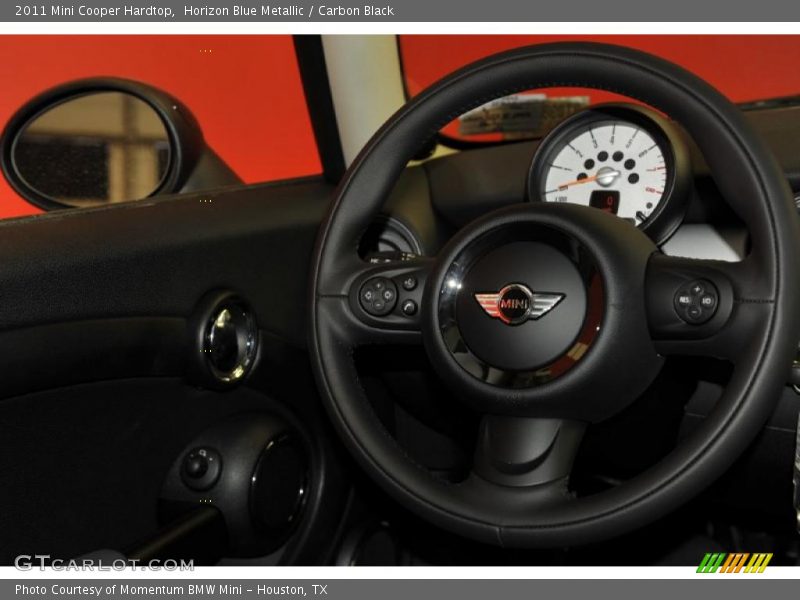Toggle the left-arrow track button on the left spoke
The height and width of the screenshot is (600, 800).
pos(368,294)
